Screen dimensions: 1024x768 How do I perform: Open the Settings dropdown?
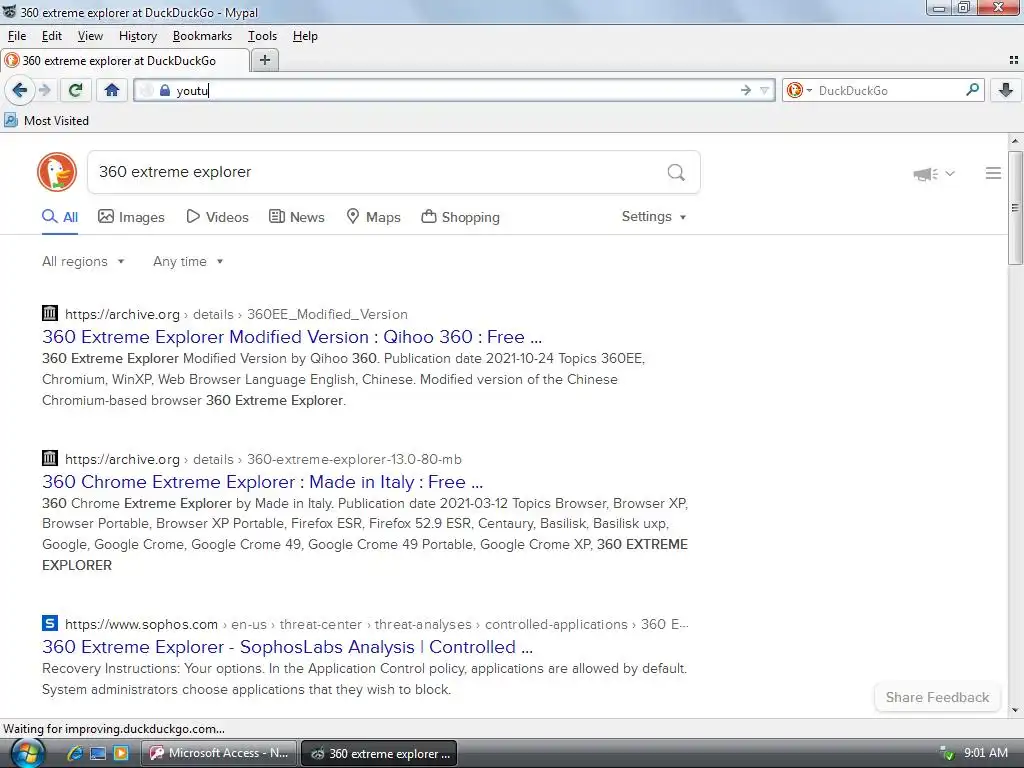(x=654, y=216)
